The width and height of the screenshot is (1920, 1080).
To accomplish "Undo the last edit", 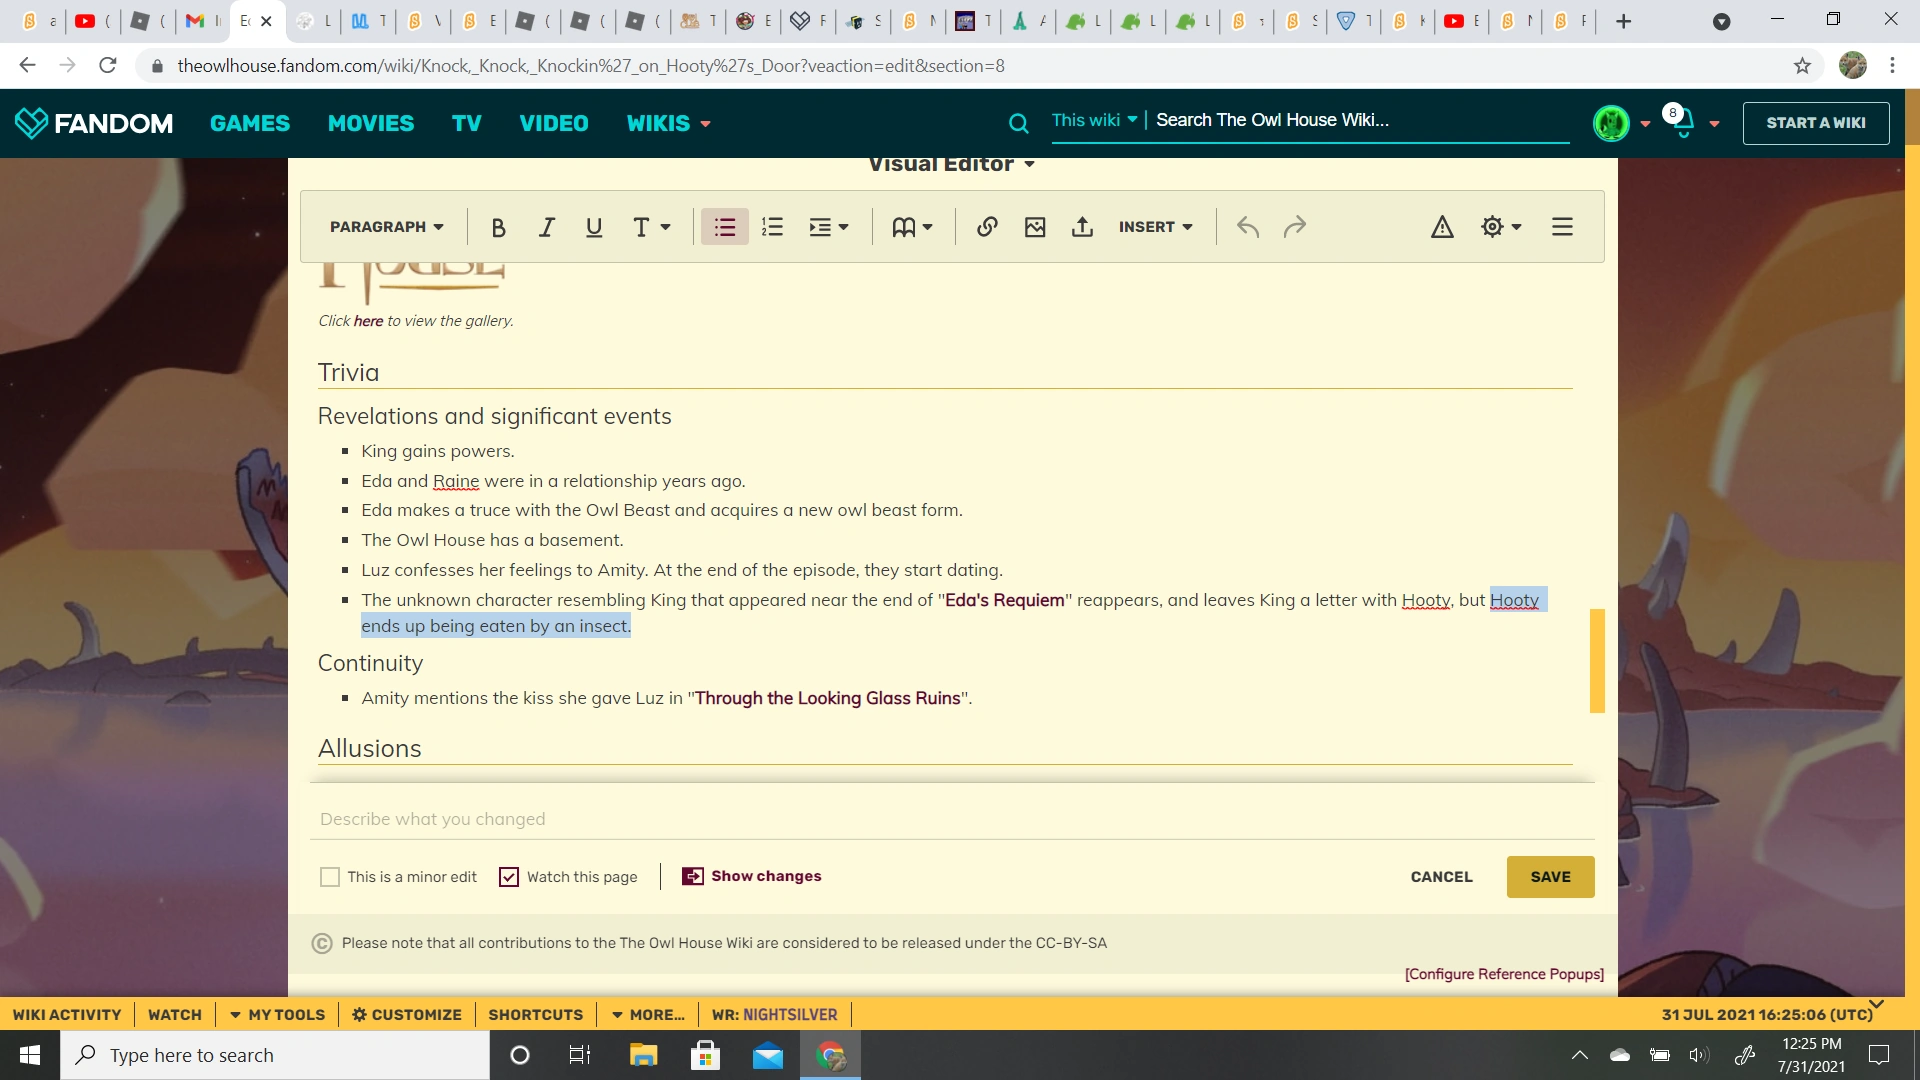I will click(x=1247, y=227).
